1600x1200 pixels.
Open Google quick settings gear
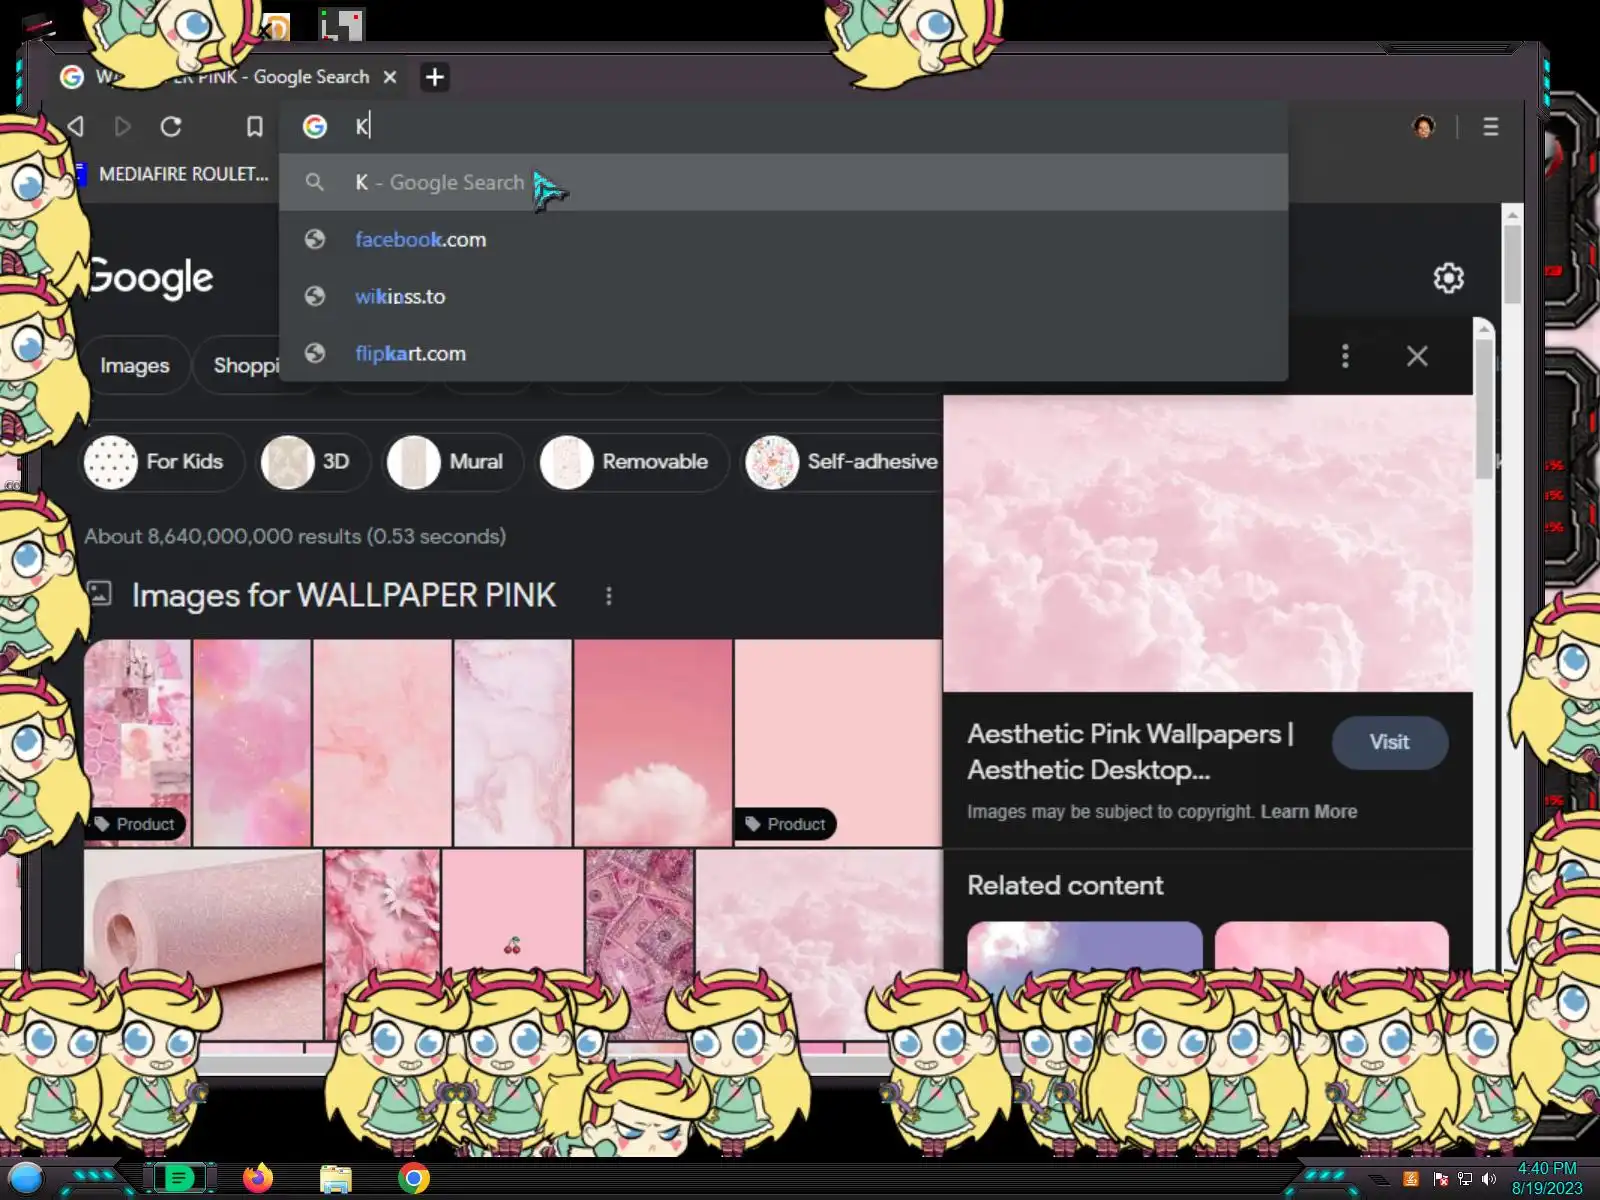pyautogui.click(x=1449, y=278)
